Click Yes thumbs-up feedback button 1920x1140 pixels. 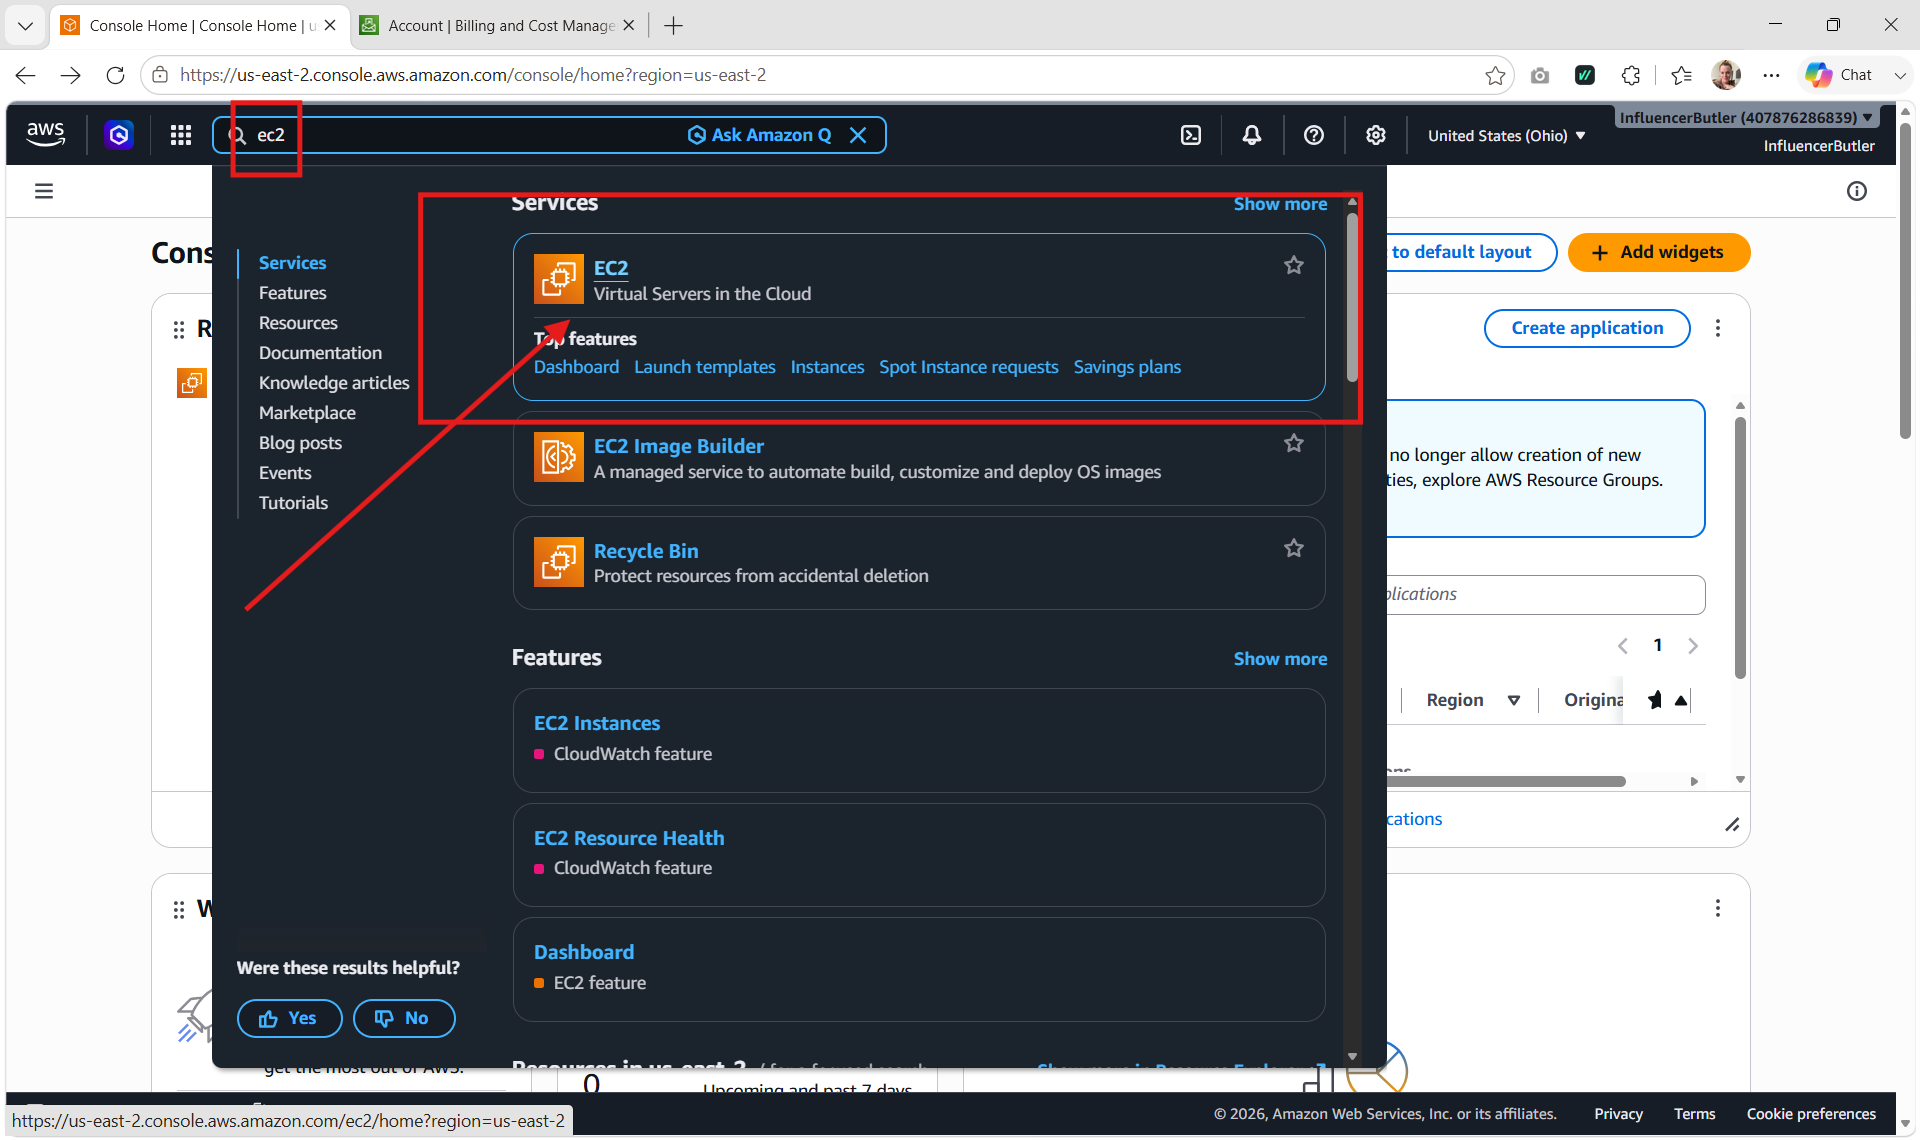tap(289, 1018)
